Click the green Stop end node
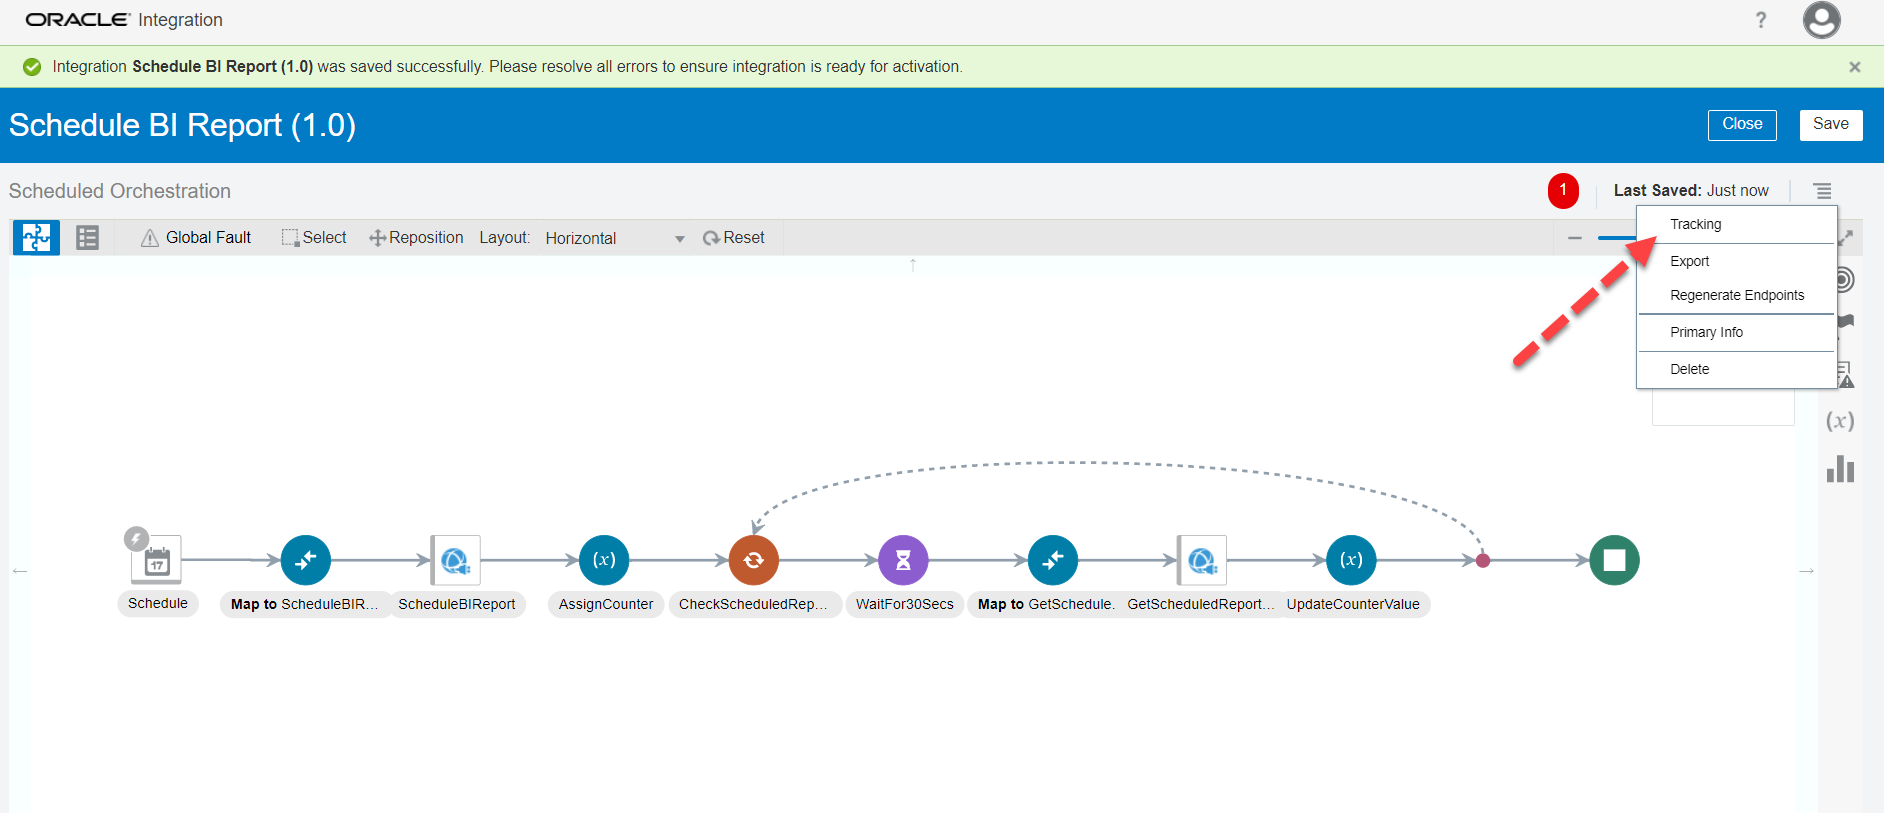The height and width of the screenshot is (813, 1884). point(1614,560)
